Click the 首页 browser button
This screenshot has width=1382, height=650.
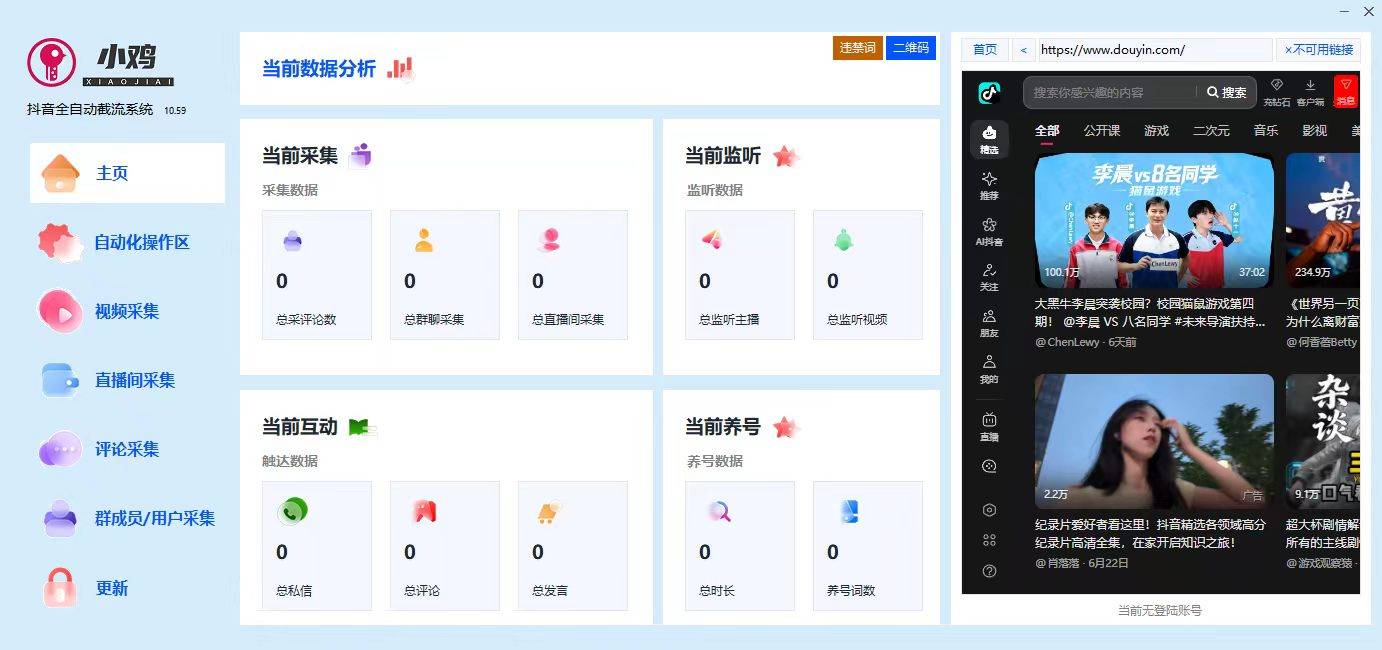(985, 50)
